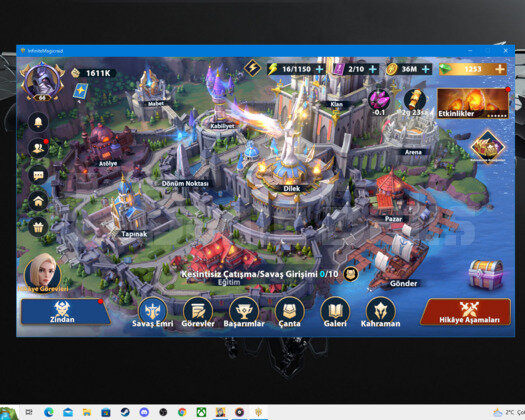Image resolution: width=525 pixels, height=420 pixels.
Task: Click Kesintisiz Çatışma/Savaş Girişimi quest text
Action: pos(249,274)
